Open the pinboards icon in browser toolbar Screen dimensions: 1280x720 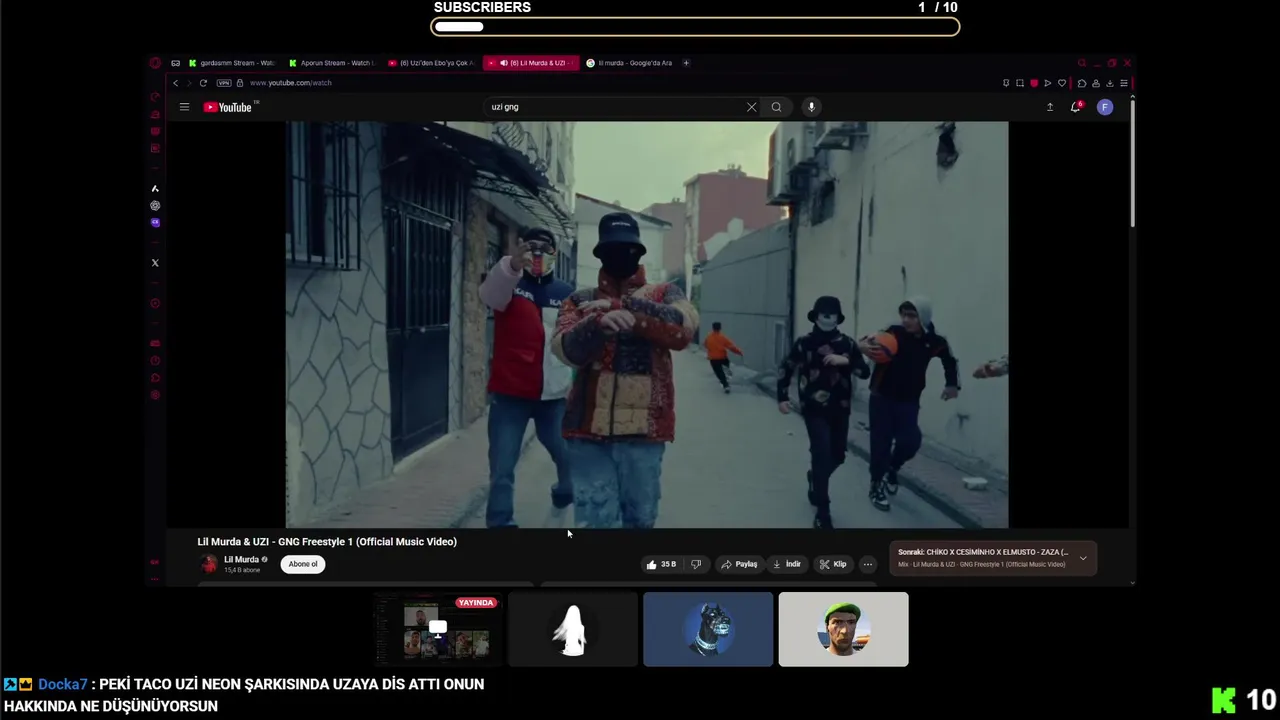click(1006, 83)
